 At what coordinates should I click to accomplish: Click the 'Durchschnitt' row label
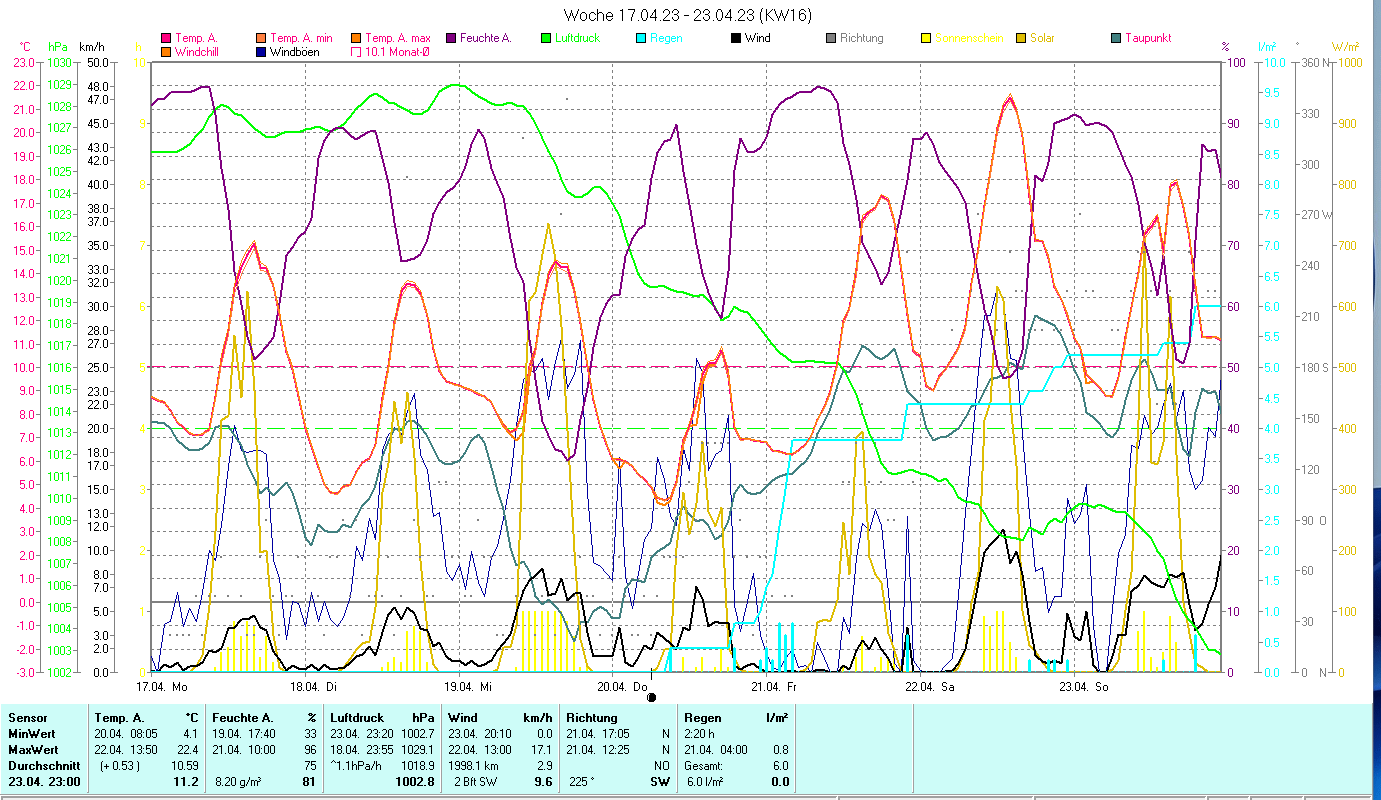pyautogui.click(x=42, y=765)
